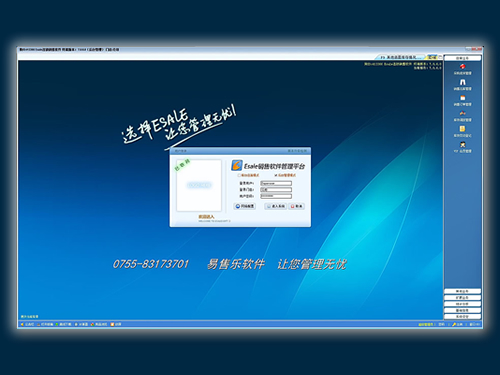This screenshot has width=500, height=375.
Task: Switch to the F9 tab at top
Action: [400, 57]
